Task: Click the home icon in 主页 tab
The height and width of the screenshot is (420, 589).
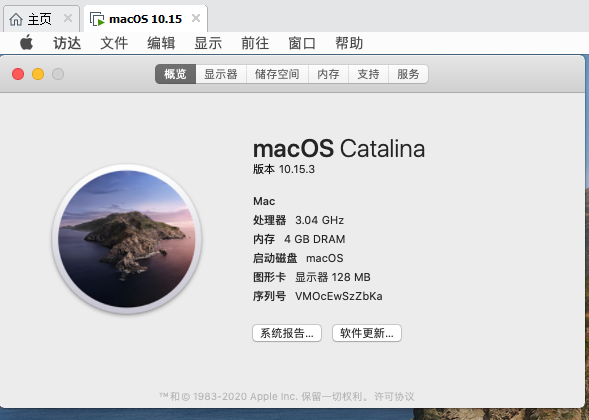Action: (x=16, y=19)
